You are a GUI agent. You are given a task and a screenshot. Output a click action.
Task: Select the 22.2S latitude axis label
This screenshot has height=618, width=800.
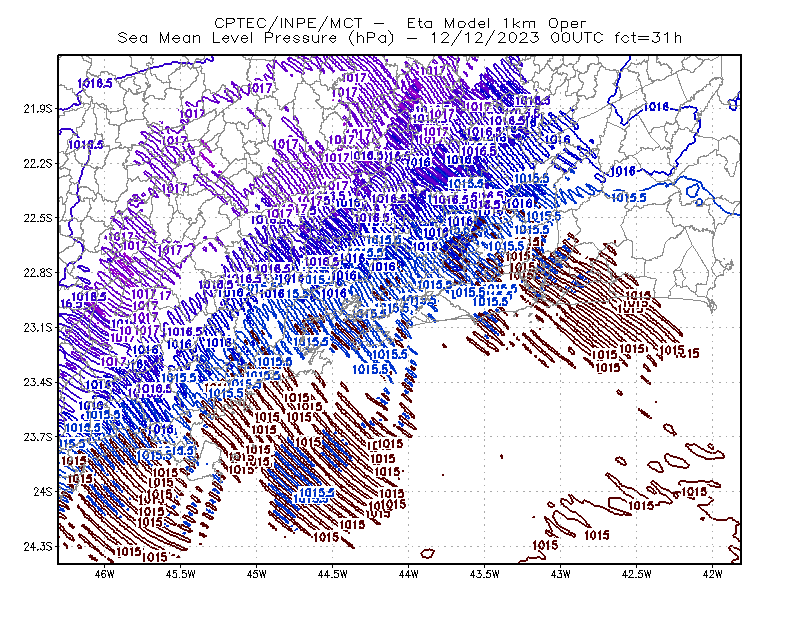[37, 163]
